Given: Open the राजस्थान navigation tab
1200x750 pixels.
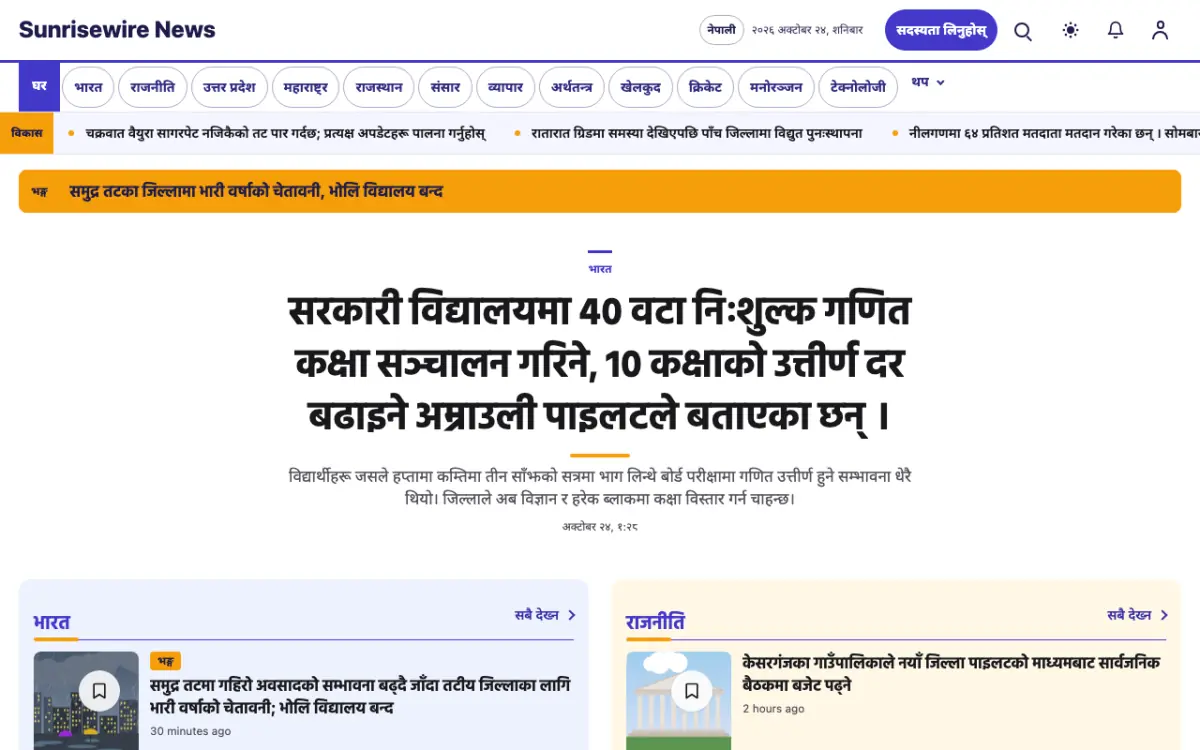Looking at the screenshot, I should pyautogui.click(x=379, y=87).
